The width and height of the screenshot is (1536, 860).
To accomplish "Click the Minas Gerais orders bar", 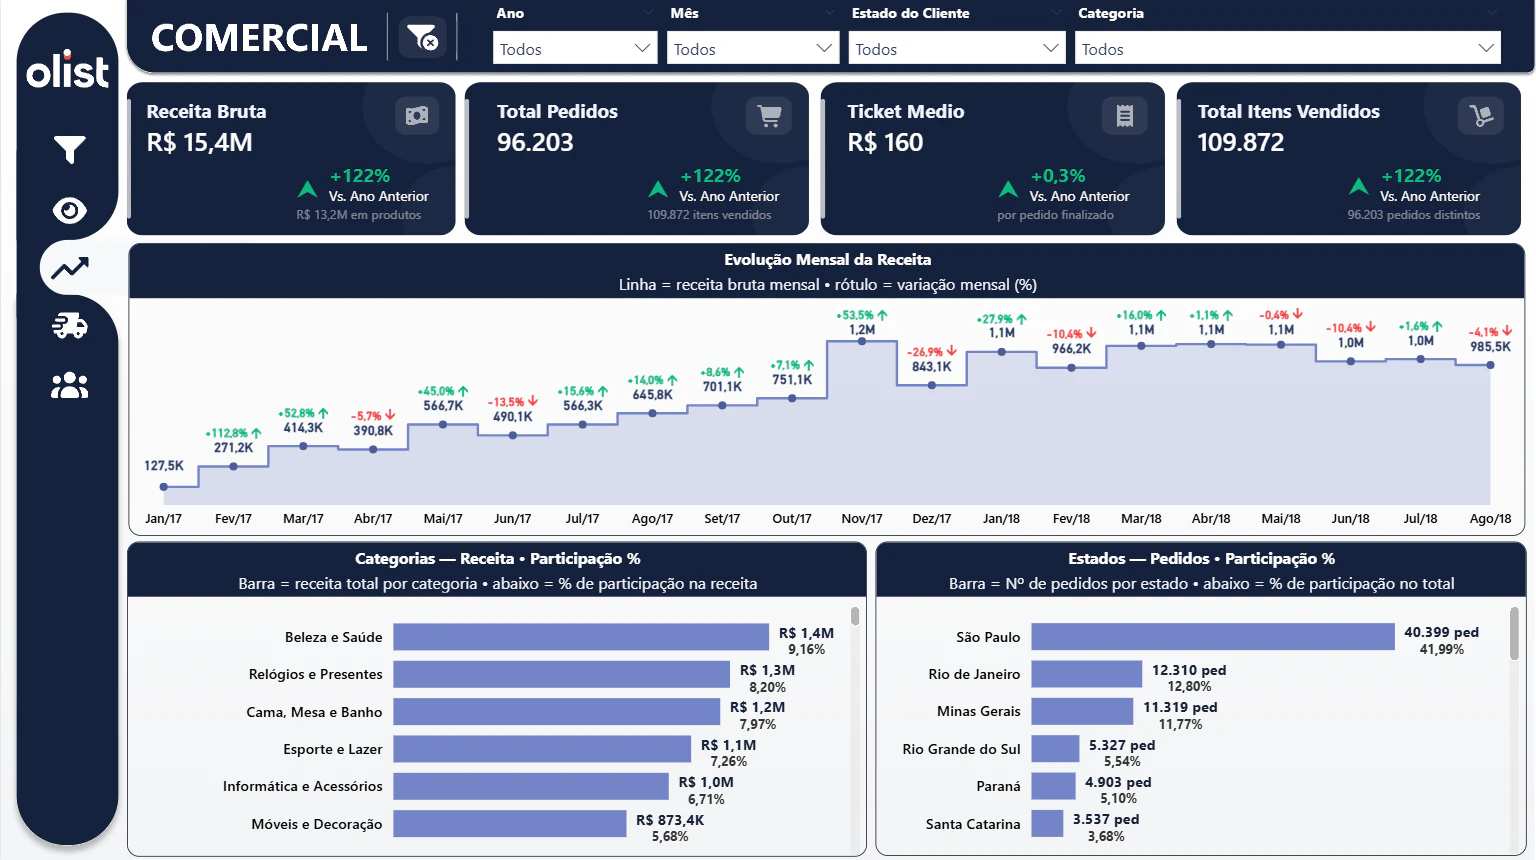I will (x=1082, y=712).
